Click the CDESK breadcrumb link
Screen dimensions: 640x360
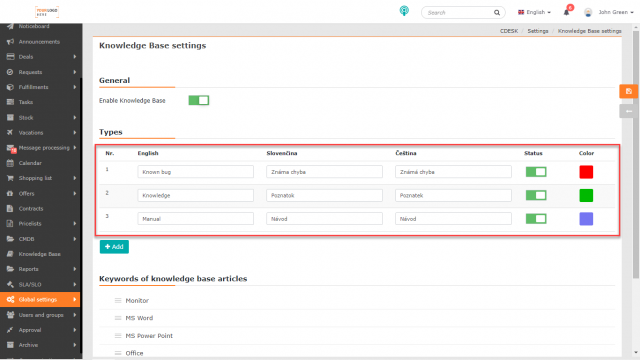pos(509,31)
